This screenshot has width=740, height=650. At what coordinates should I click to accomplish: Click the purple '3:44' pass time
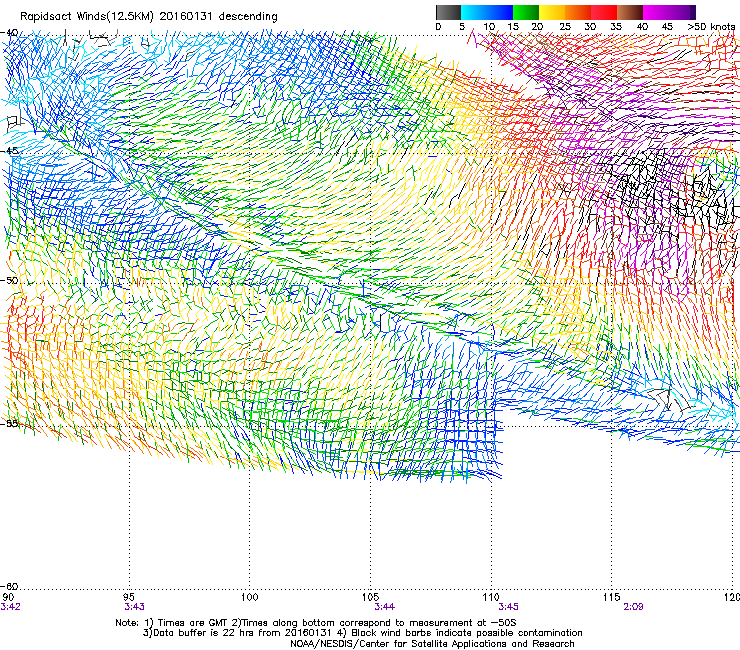coord(385,607)
